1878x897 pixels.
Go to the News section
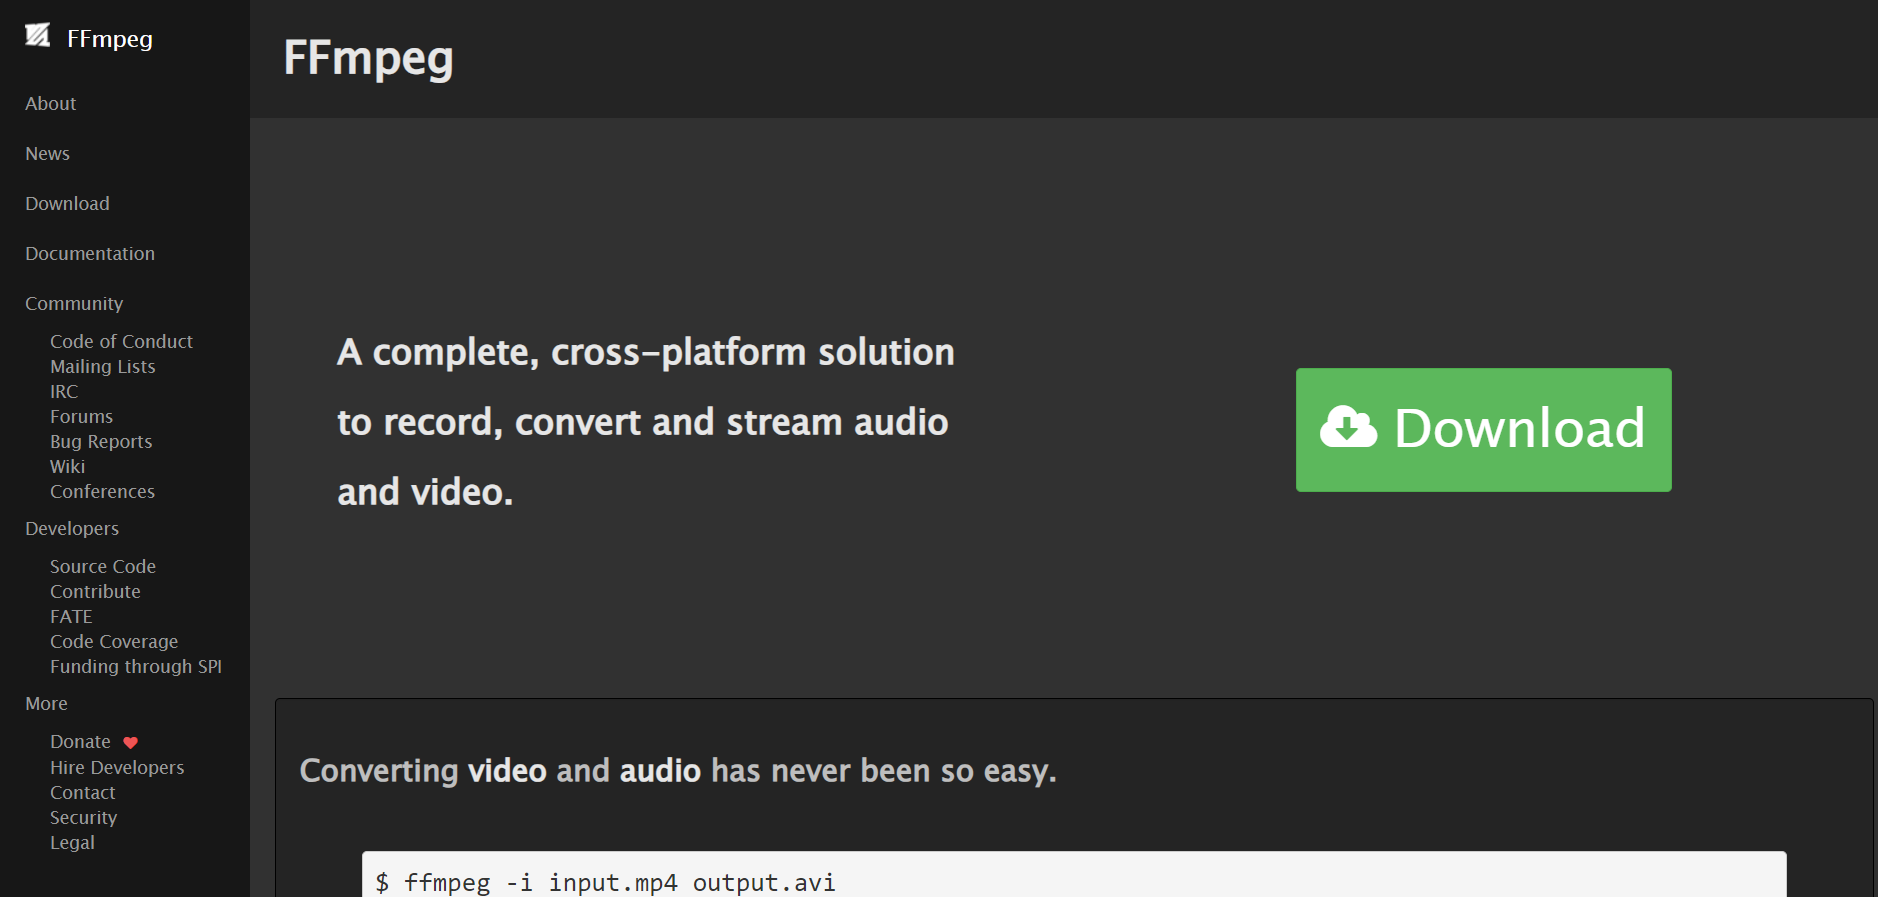click(48, 154)
